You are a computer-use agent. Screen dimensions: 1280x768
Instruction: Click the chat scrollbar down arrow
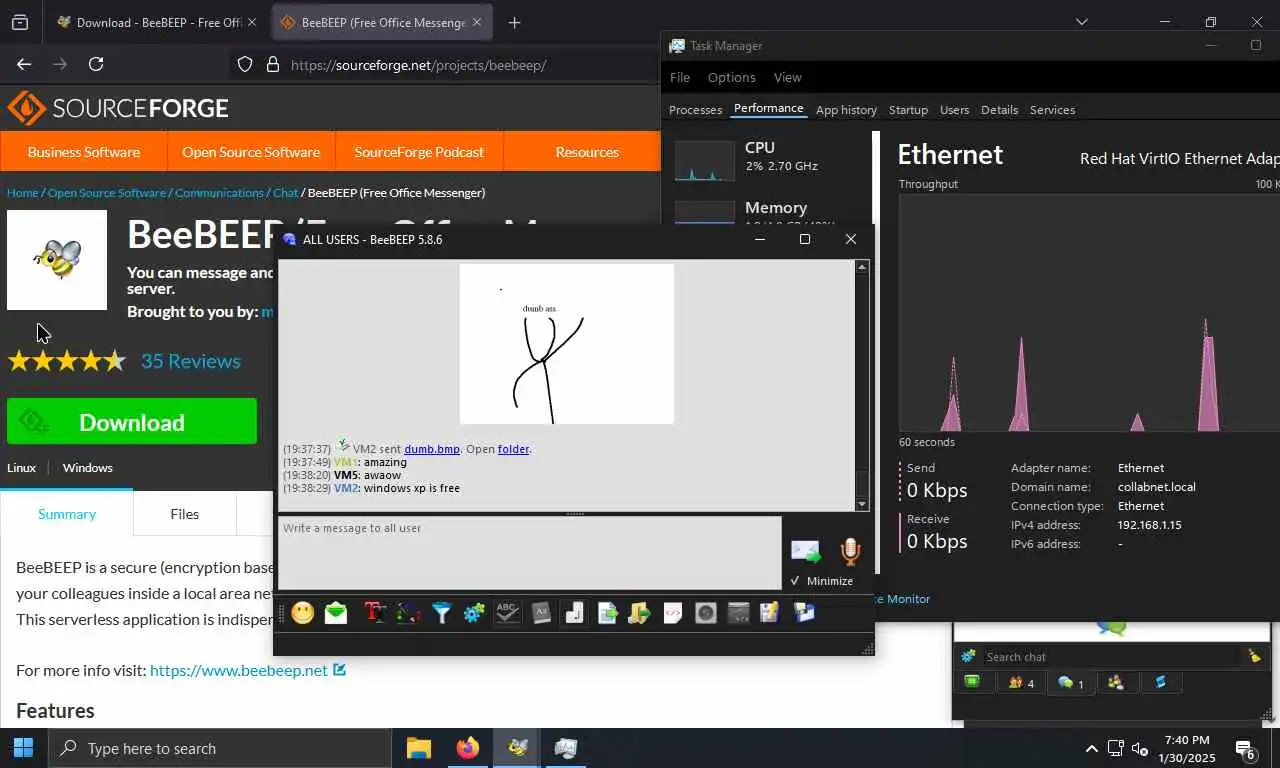point(862,503)
